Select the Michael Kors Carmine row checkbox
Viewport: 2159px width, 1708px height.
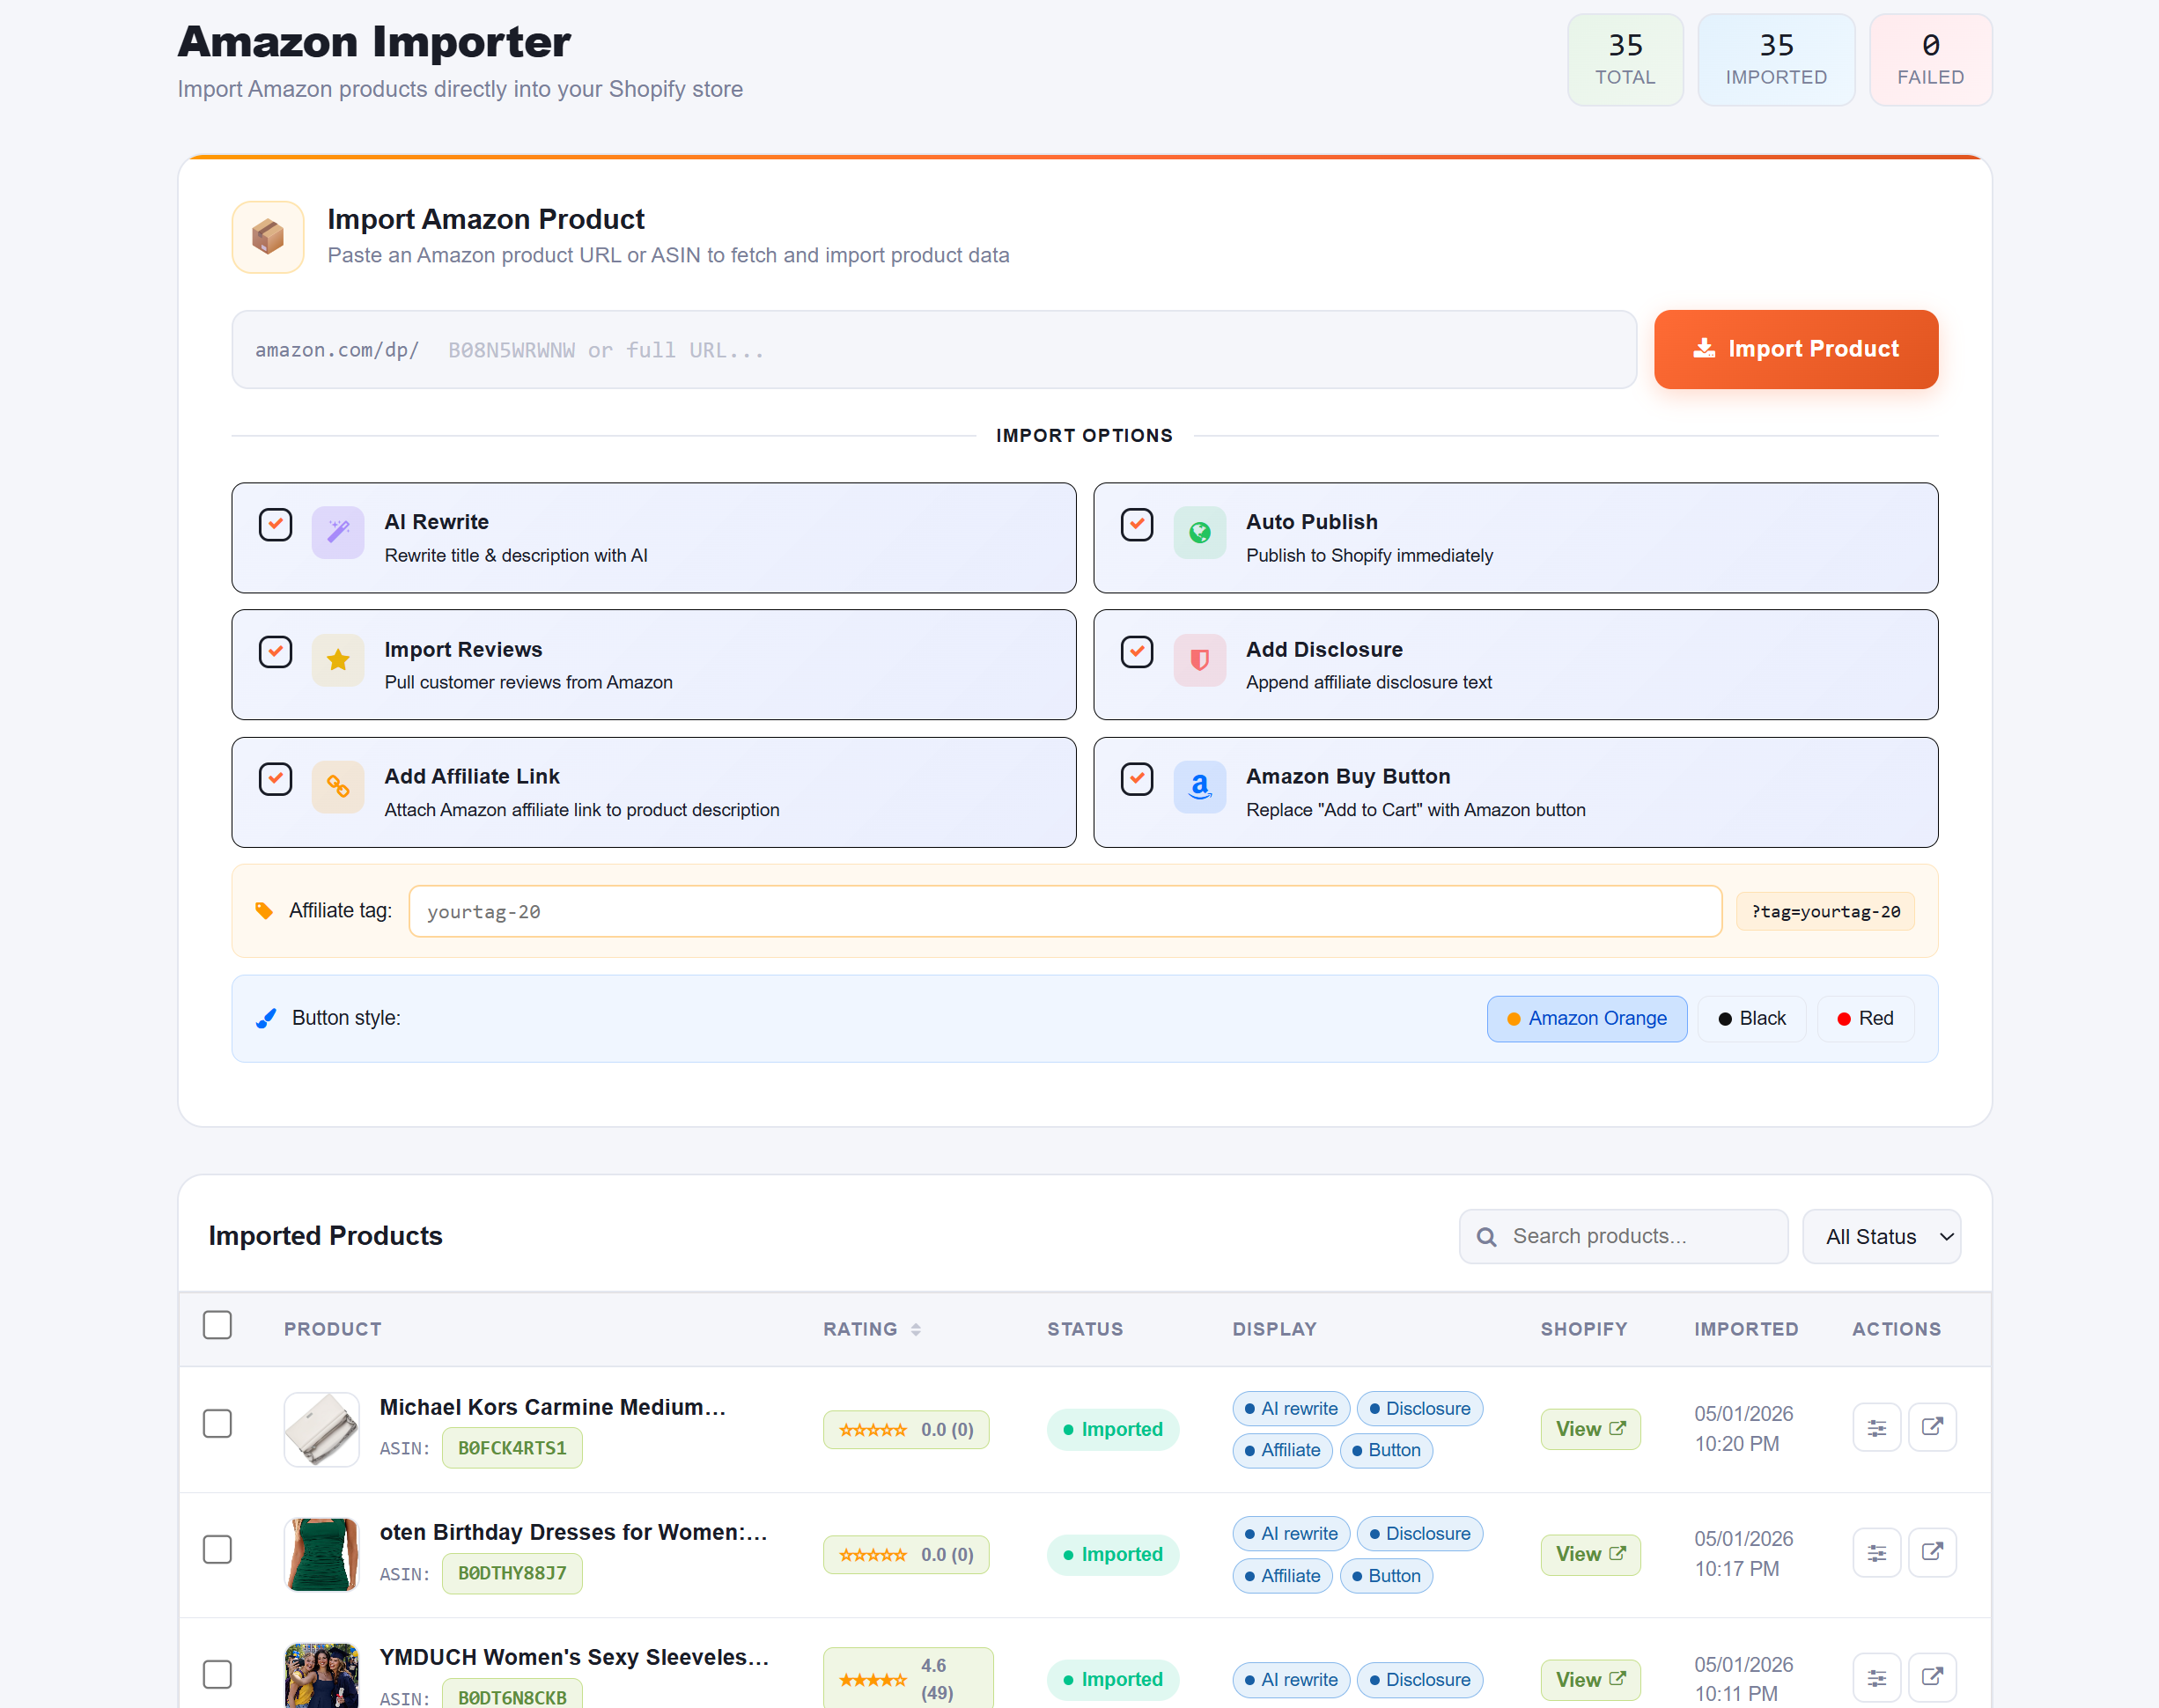(217, 1423)
